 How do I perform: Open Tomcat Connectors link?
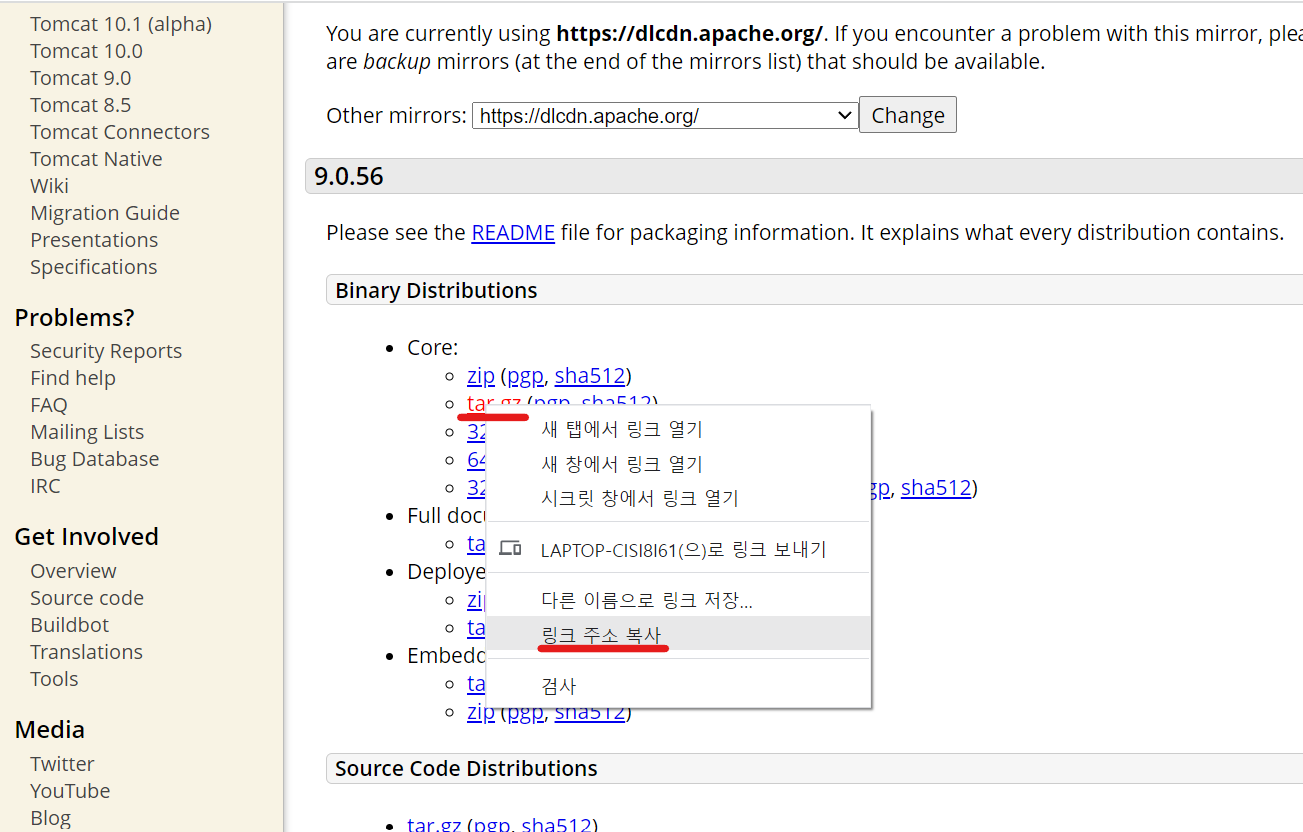tap(120, 132)
